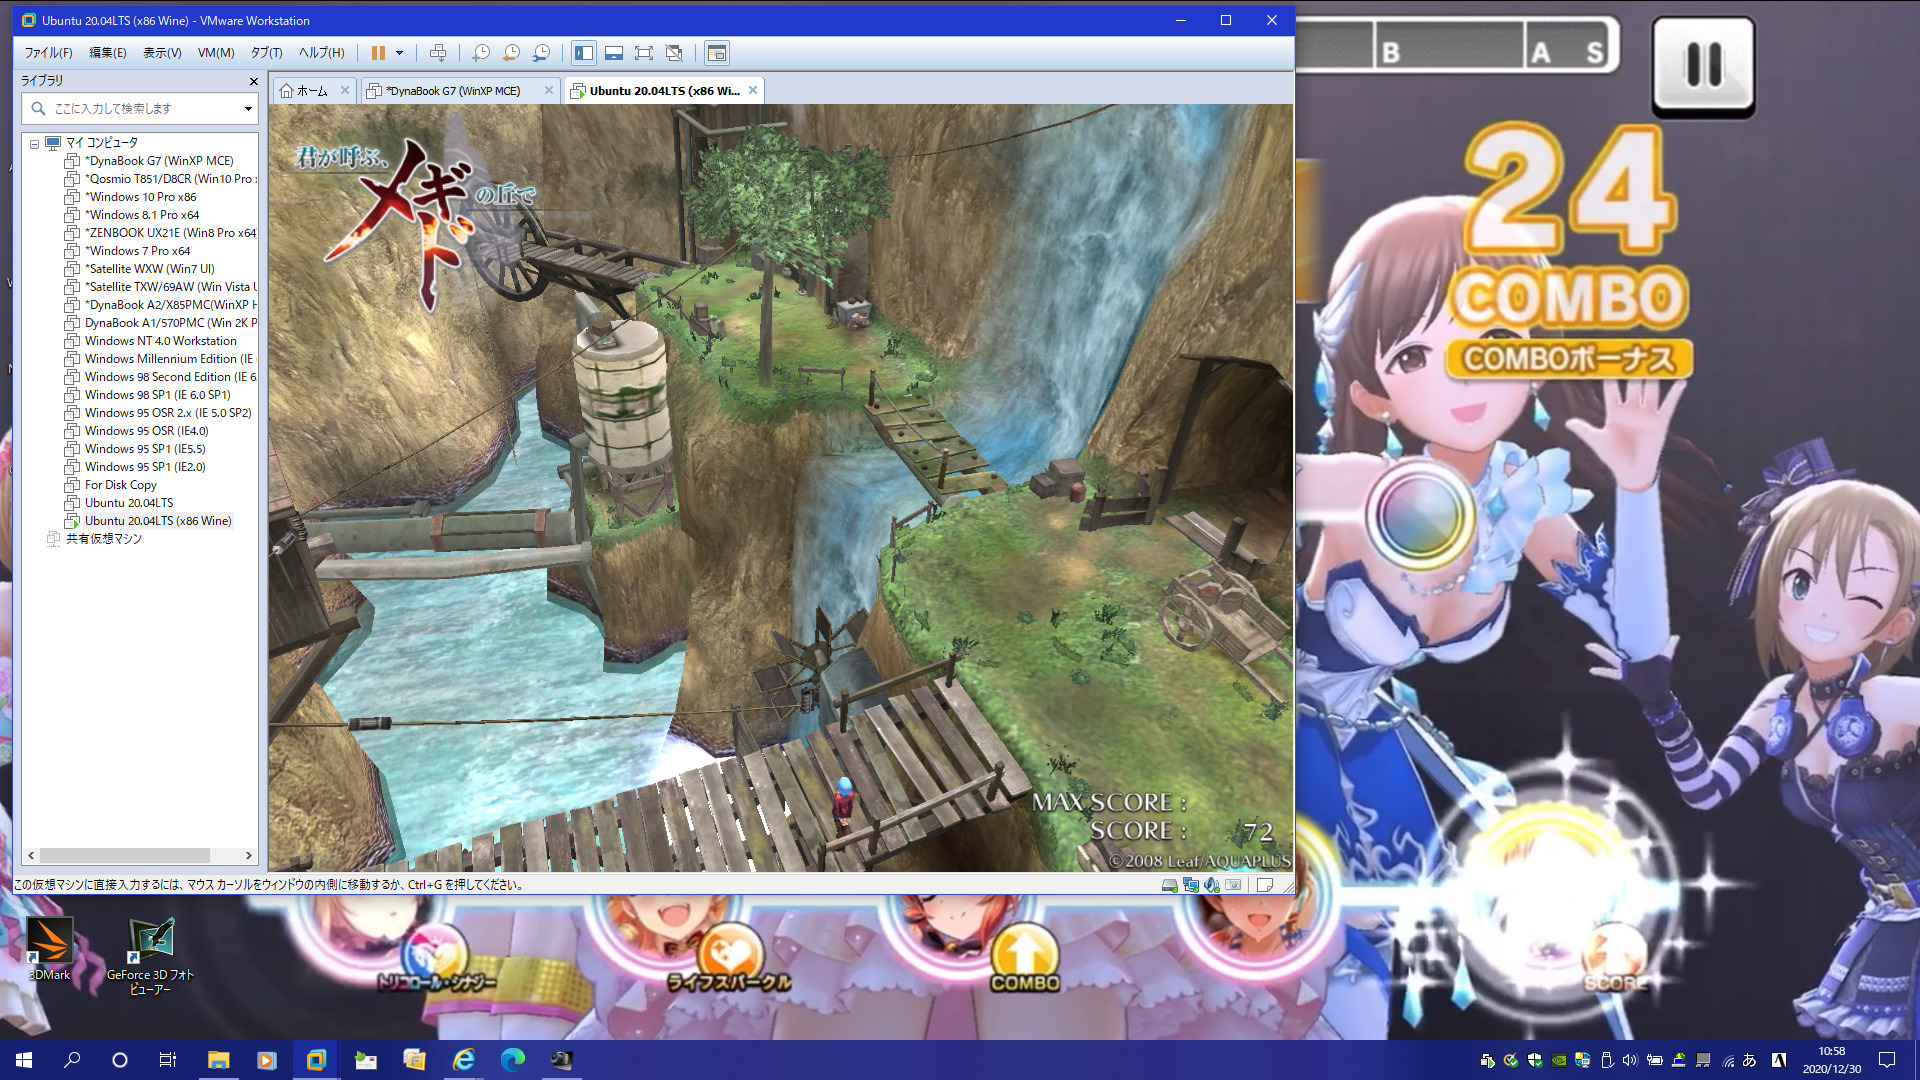1920x1080 pixels.
Task: Close the Ubuntu 20.04LTS (x86 Wine) tab
Action: pyautogui.click(x=753, y=90)
